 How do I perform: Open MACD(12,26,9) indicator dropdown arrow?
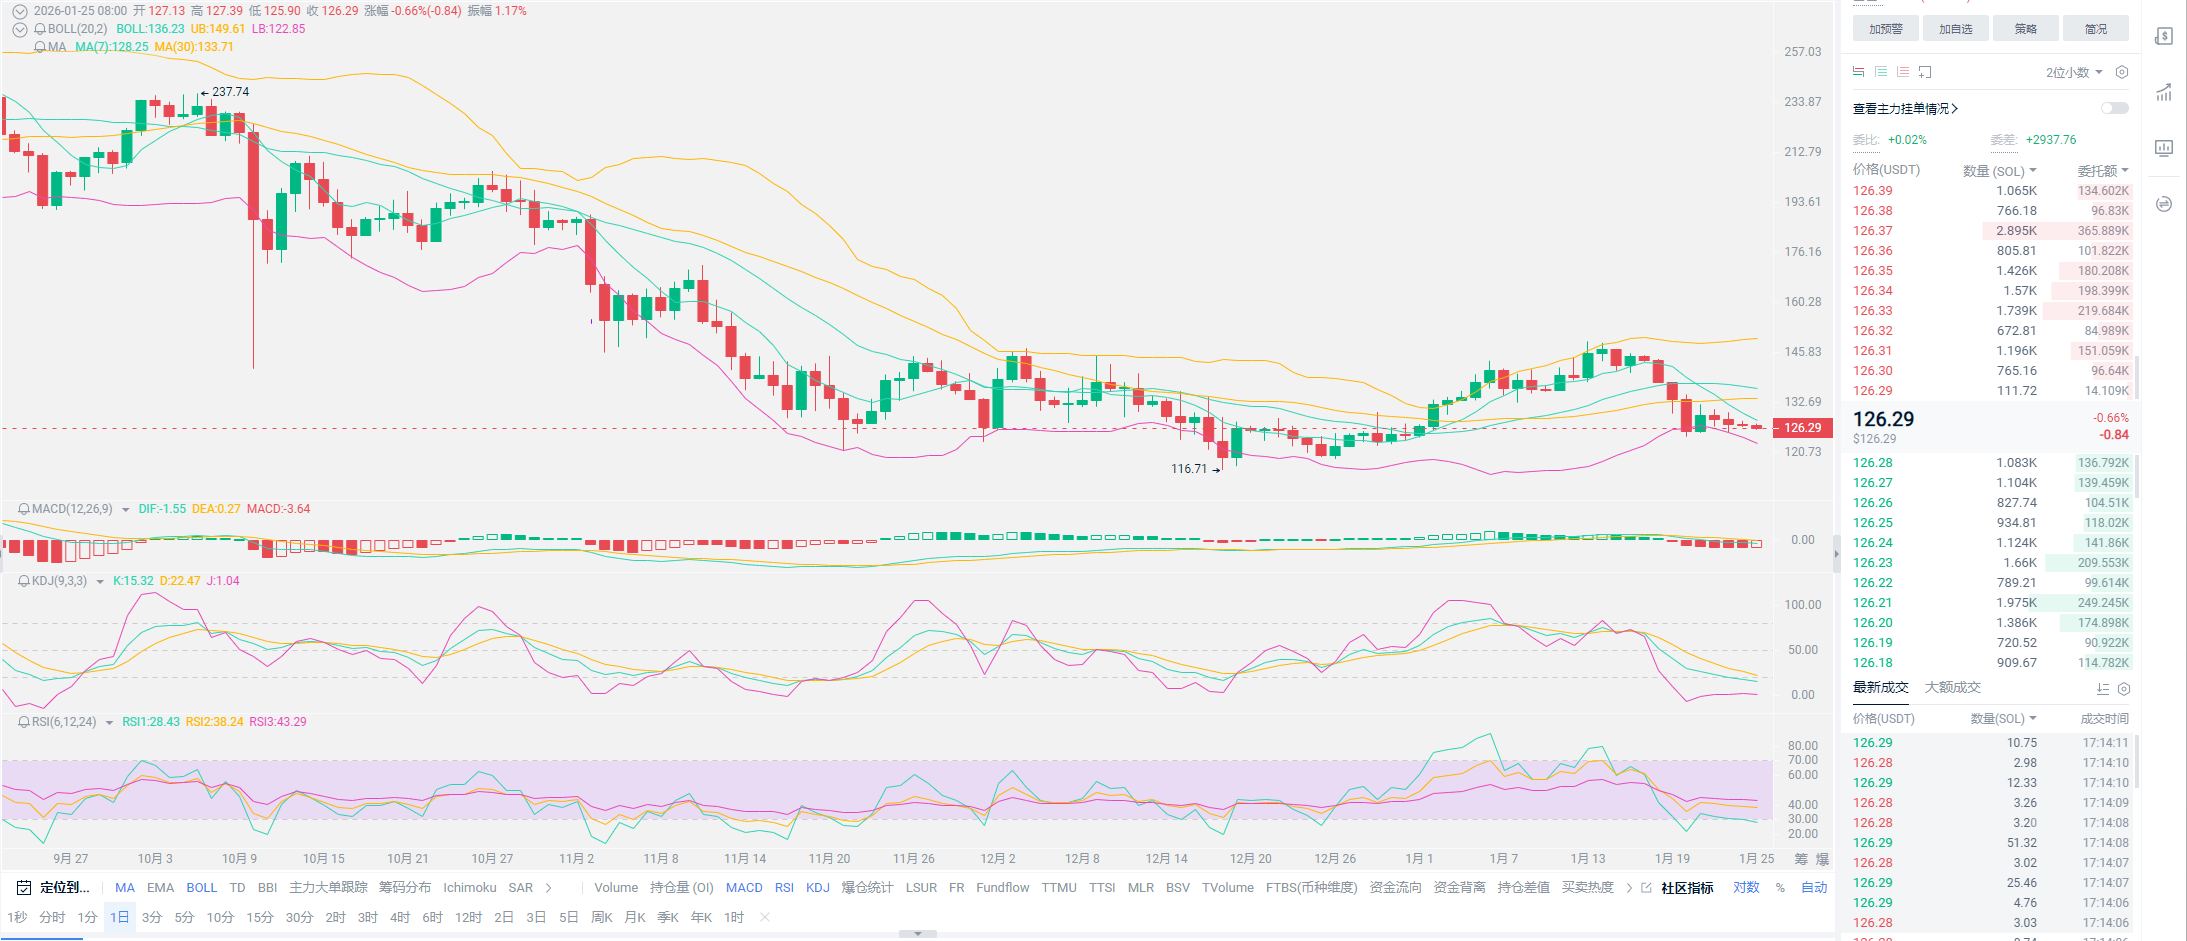[x=125, y=510]
